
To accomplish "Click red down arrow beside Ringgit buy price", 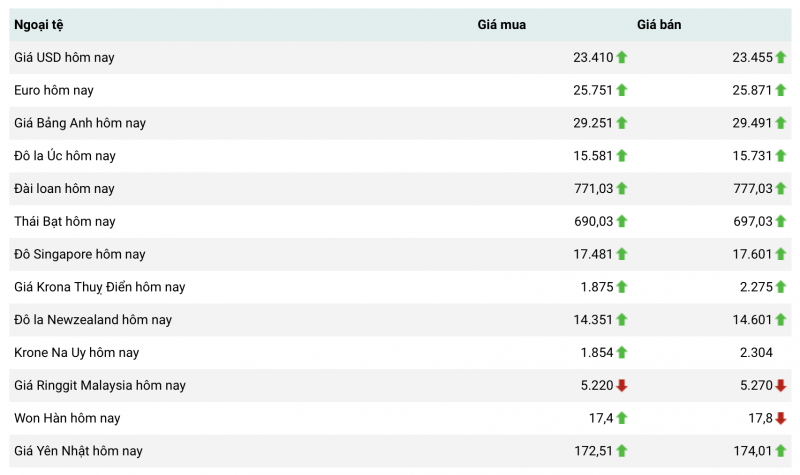I will pyautogui.click(x=622, y=386).
